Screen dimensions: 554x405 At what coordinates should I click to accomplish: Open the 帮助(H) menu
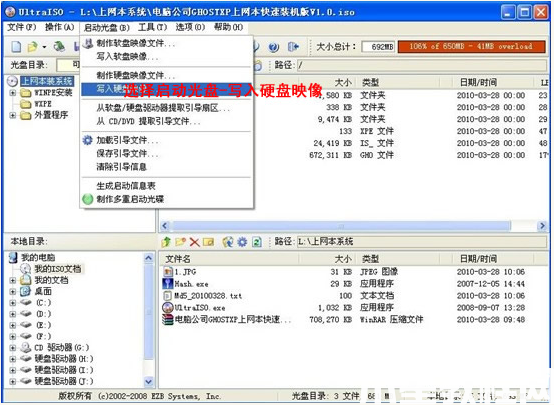coord(228,27)
